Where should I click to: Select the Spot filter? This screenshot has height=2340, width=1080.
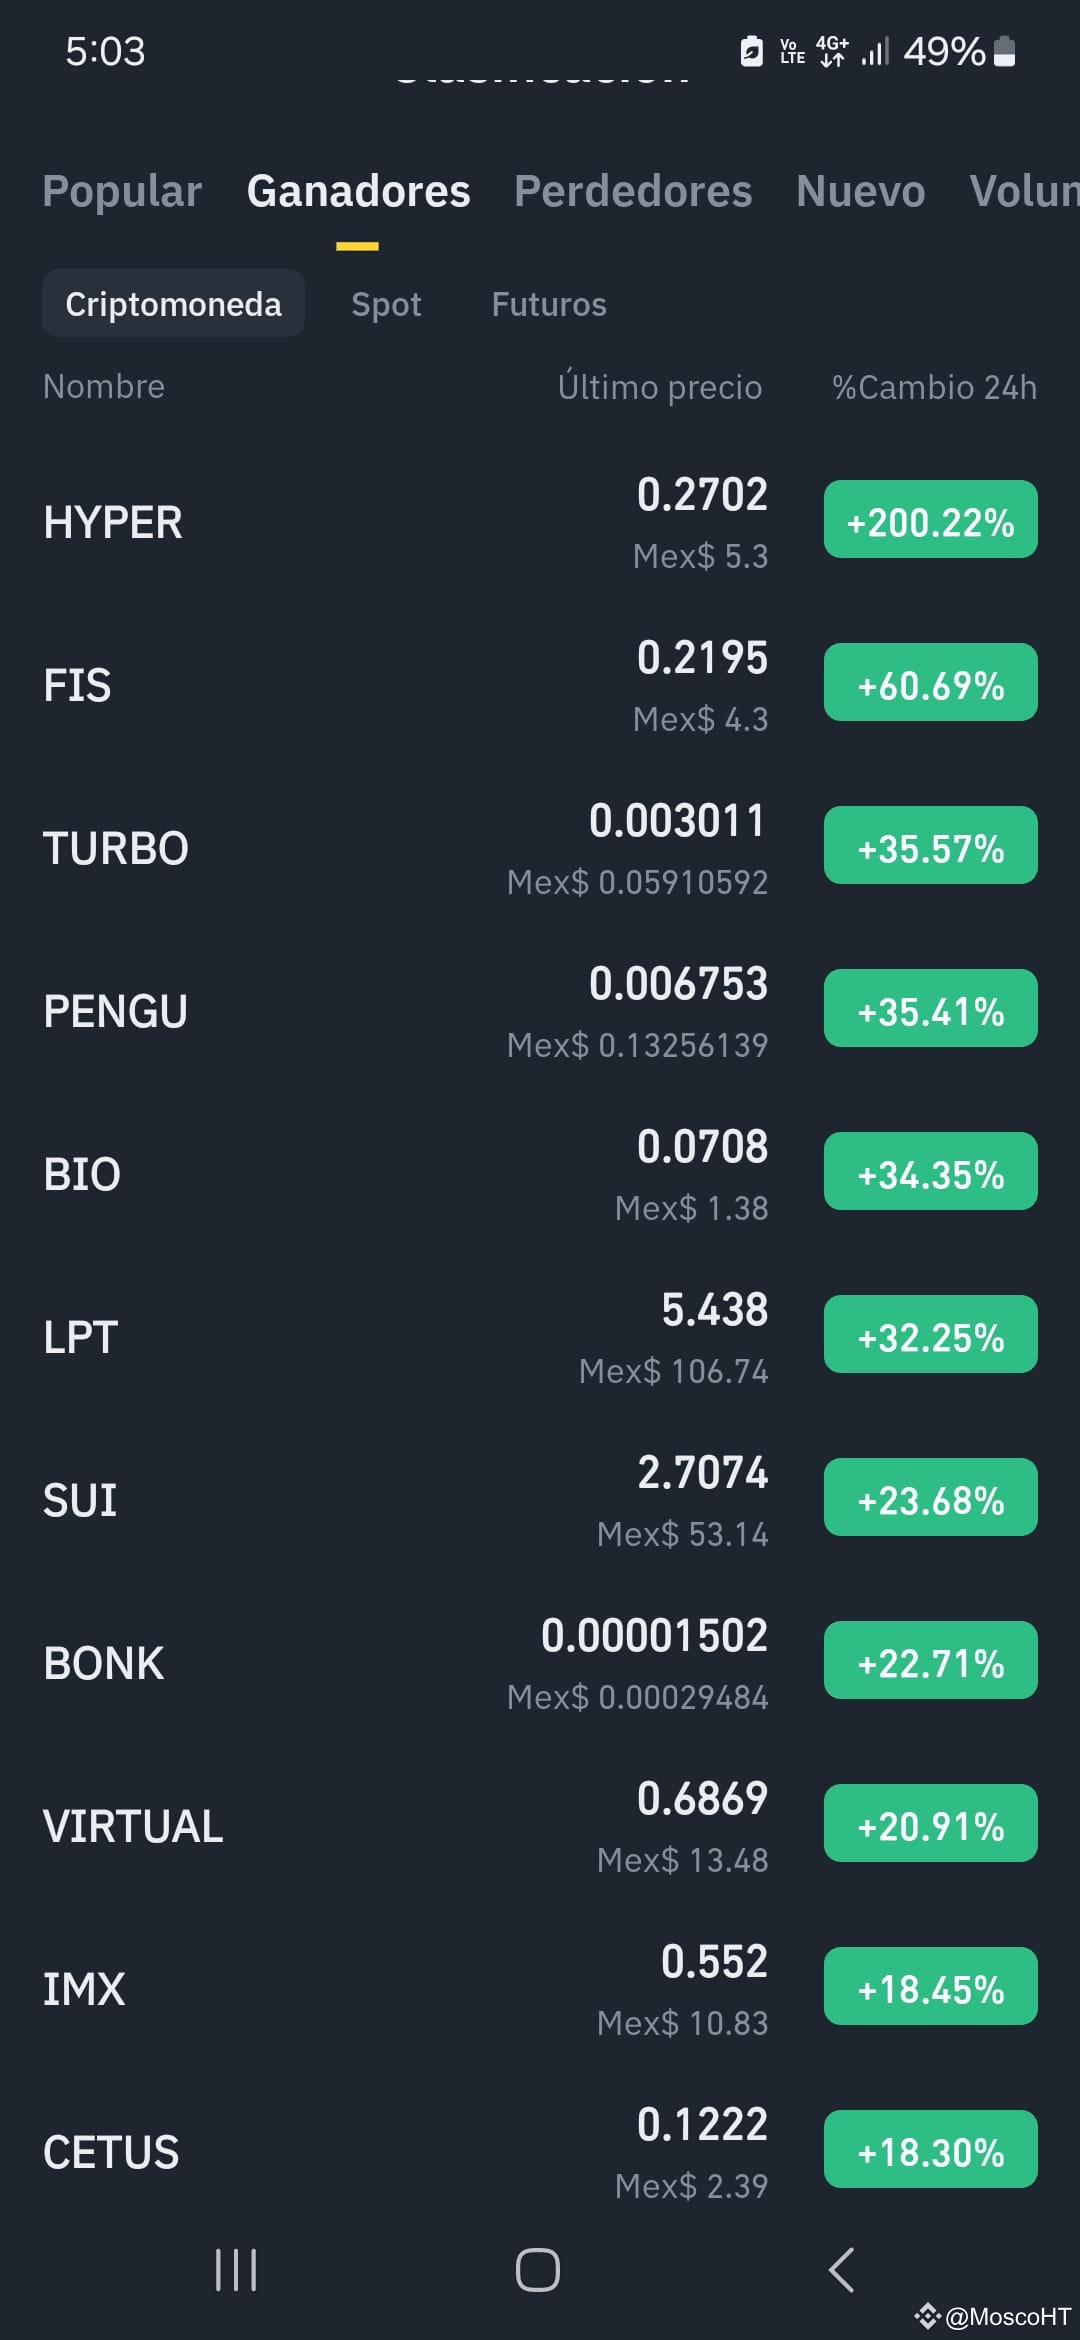tap(386, 304)
